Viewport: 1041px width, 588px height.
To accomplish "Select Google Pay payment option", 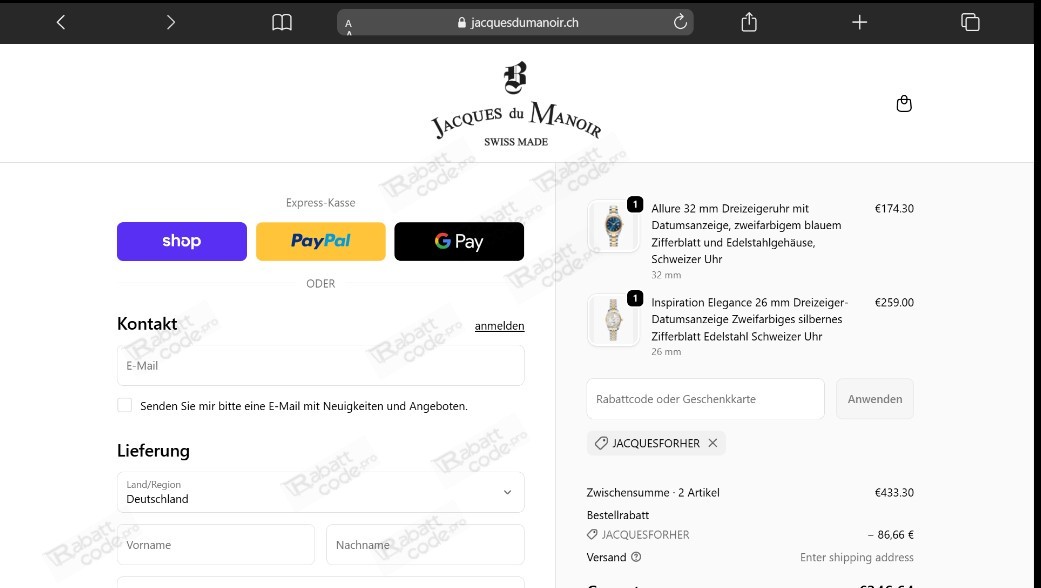I will pyautogui.click(x=459, y=241).
